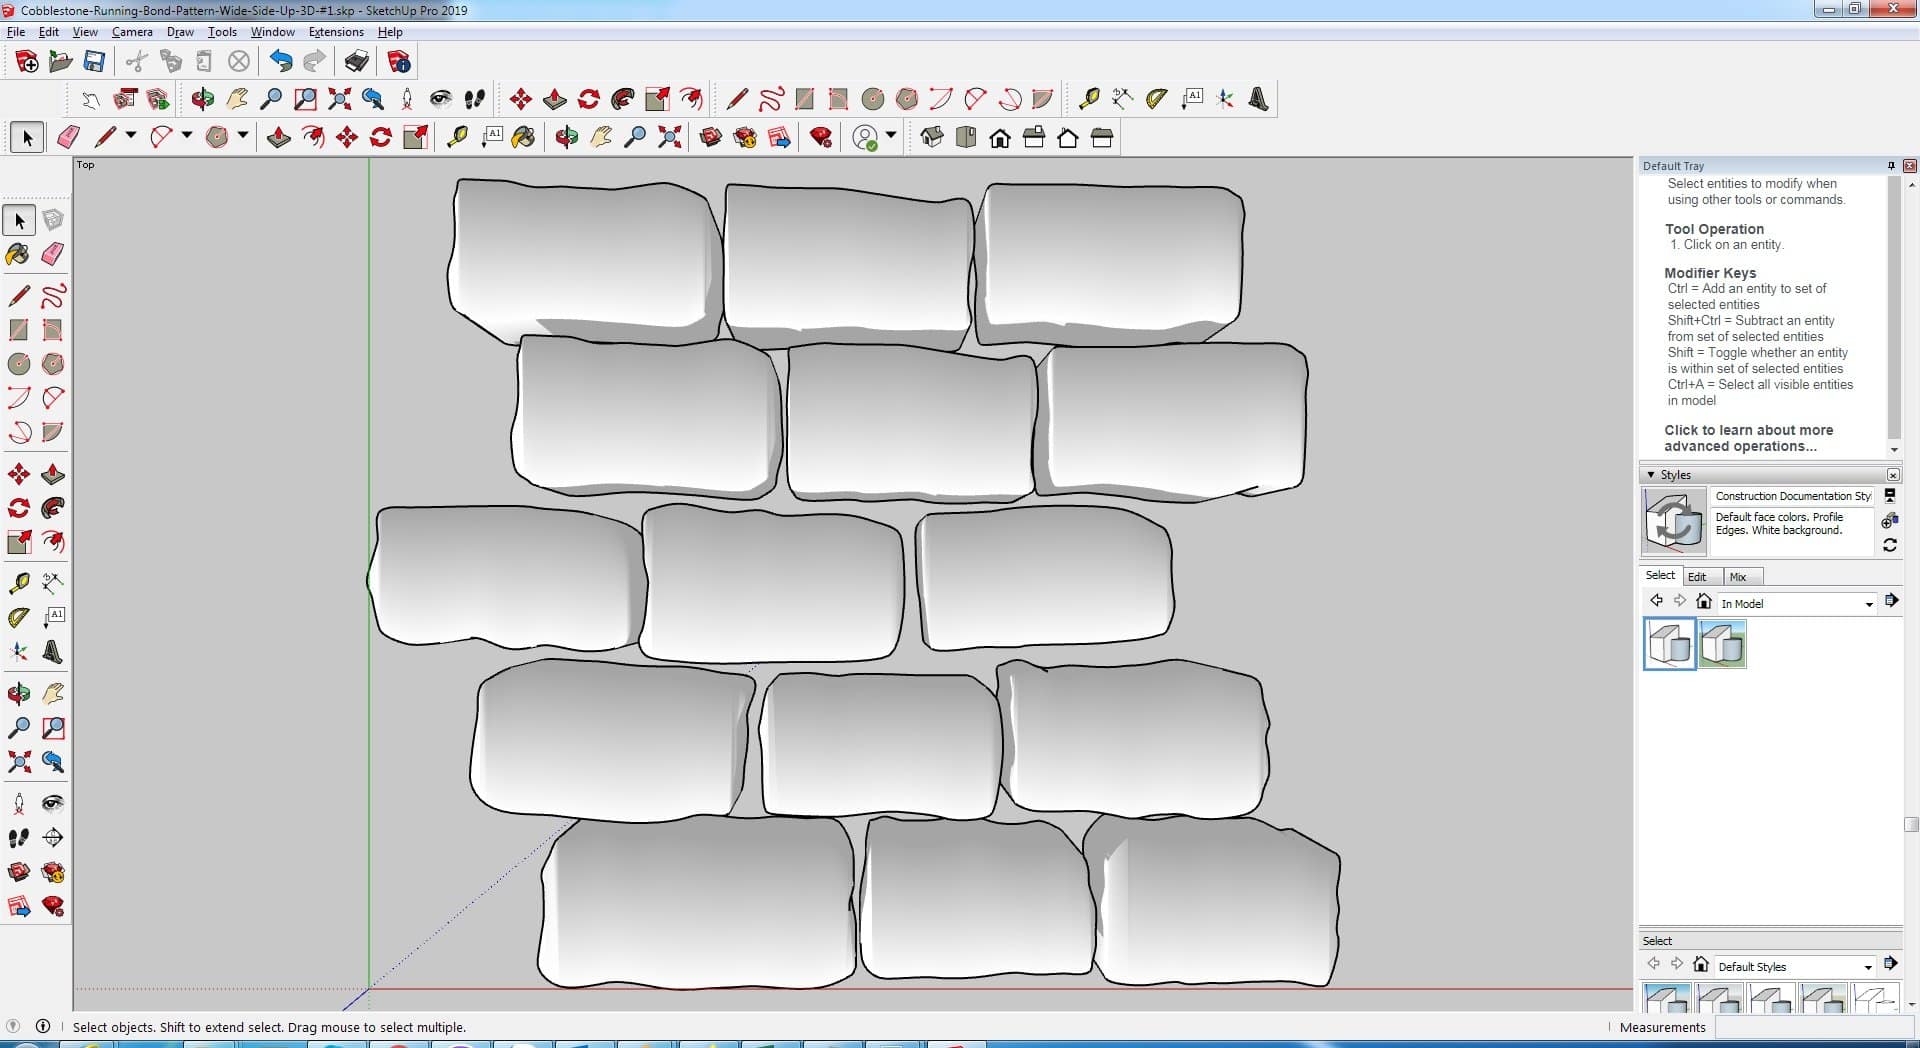Collapse the Styles panel
The image size is (1920, 1048).
[x=1651, y=475]
